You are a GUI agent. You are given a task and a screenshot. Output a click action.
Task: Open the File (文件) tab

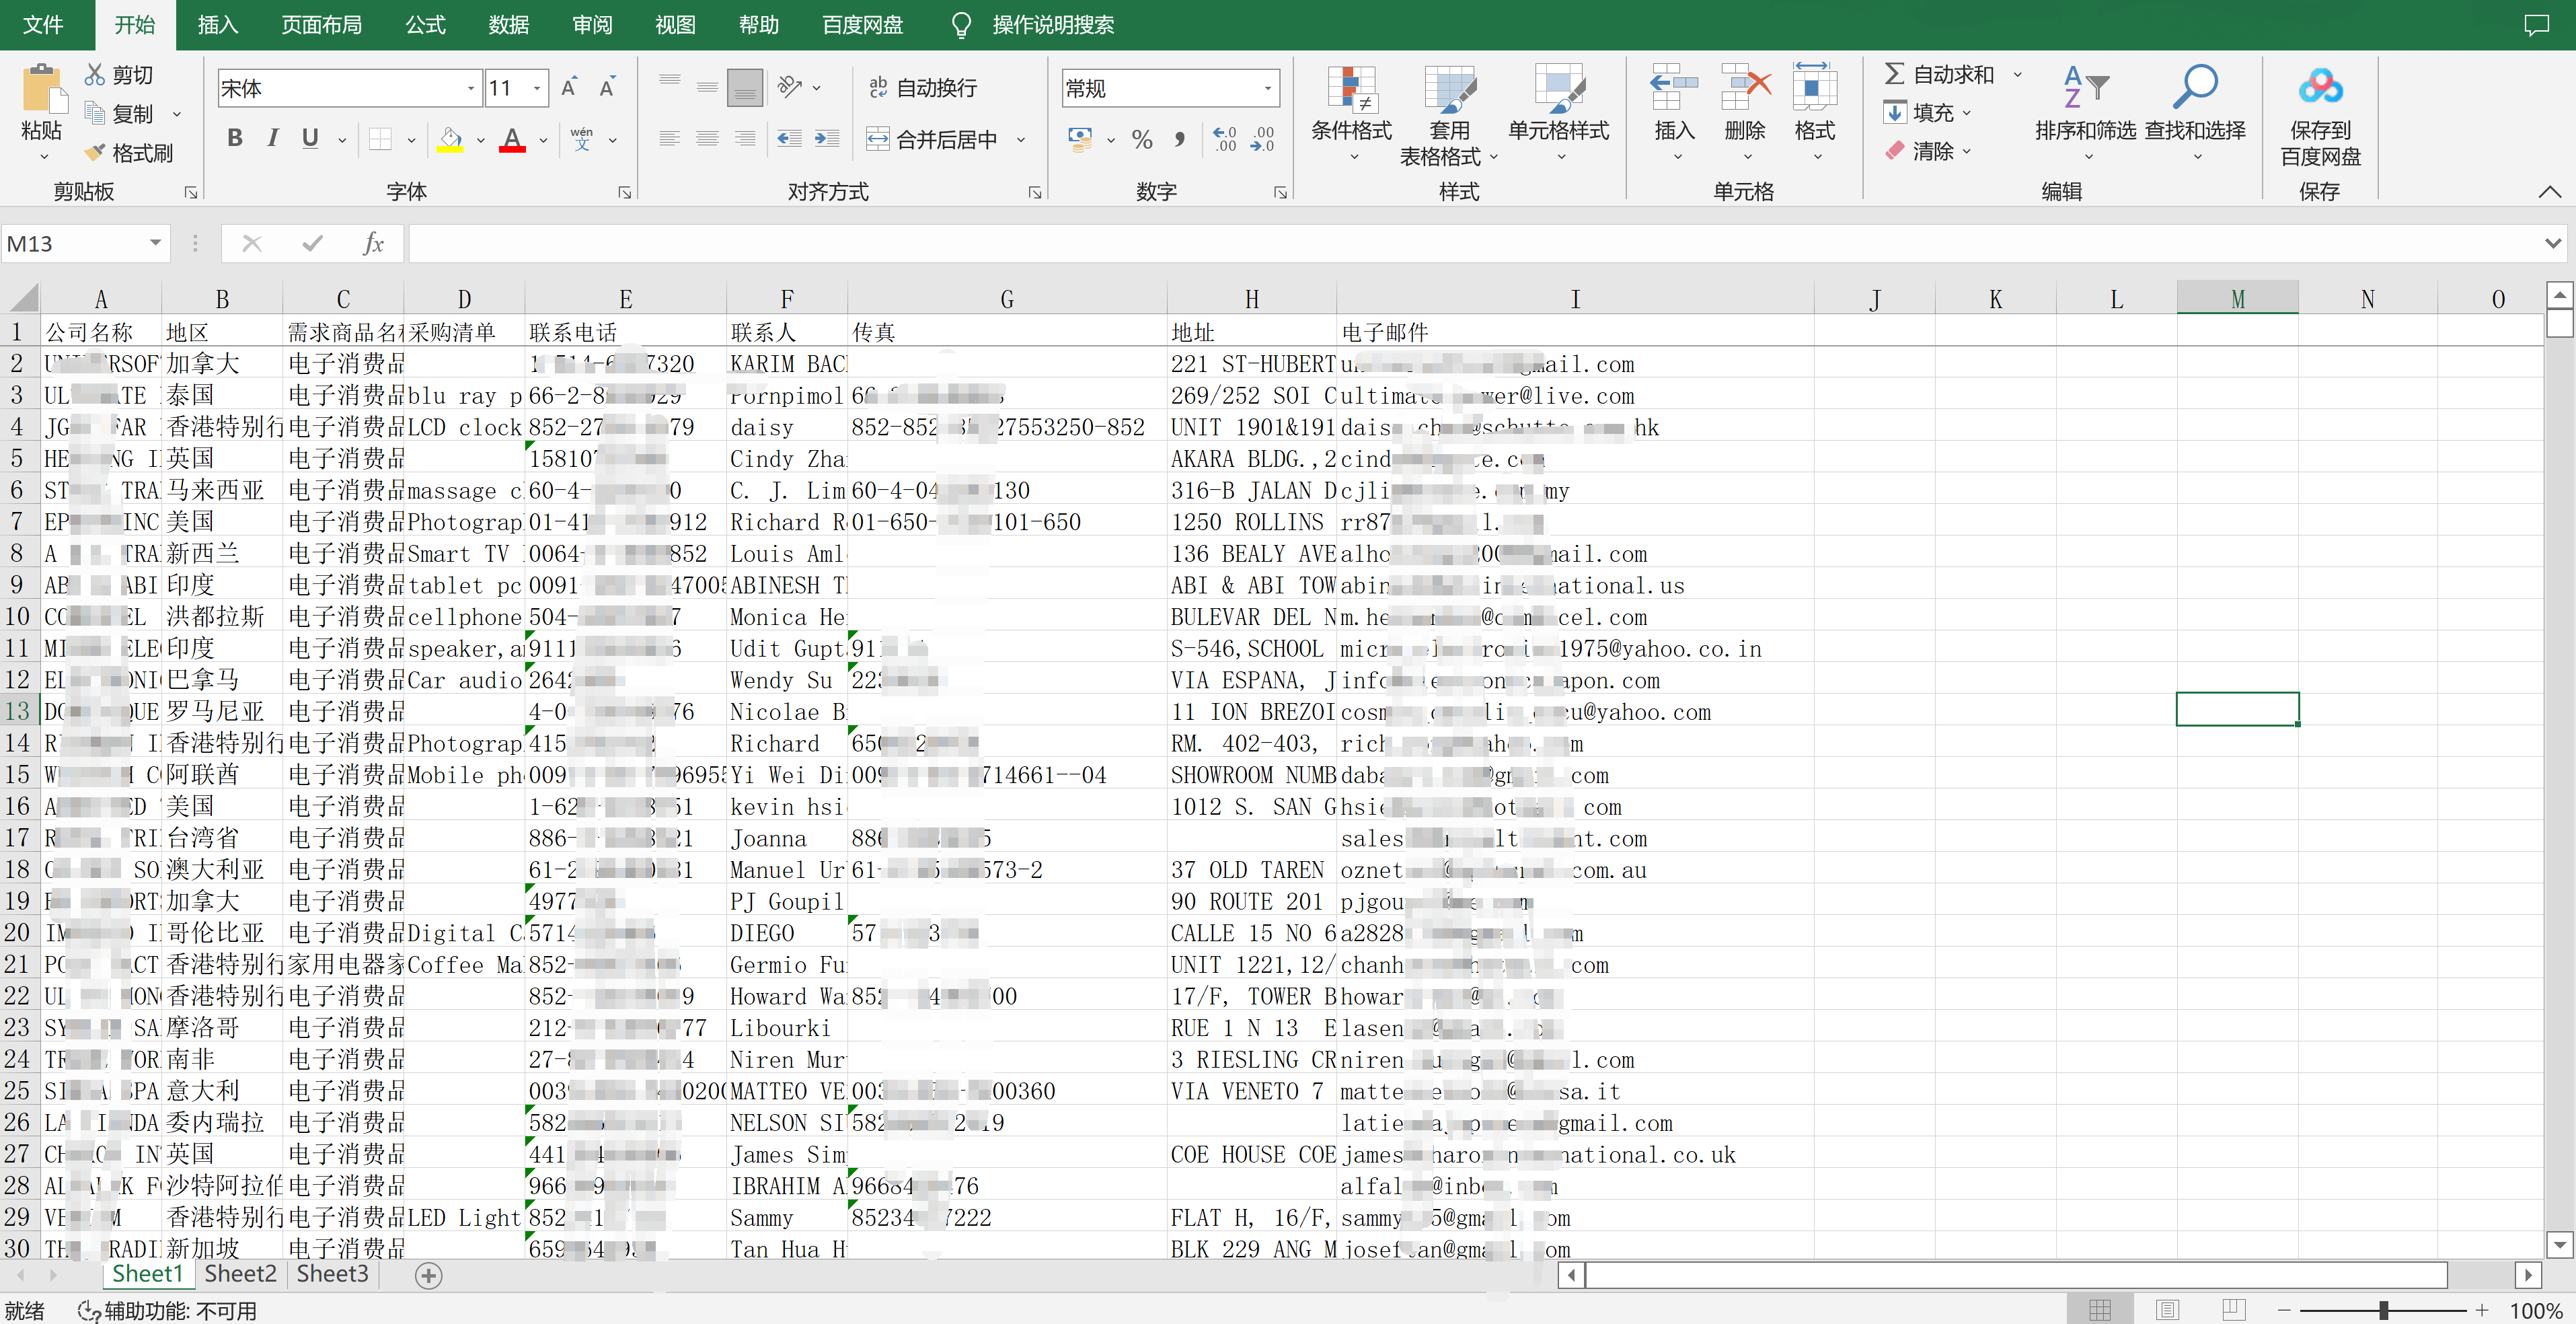(x=43, y=25)
